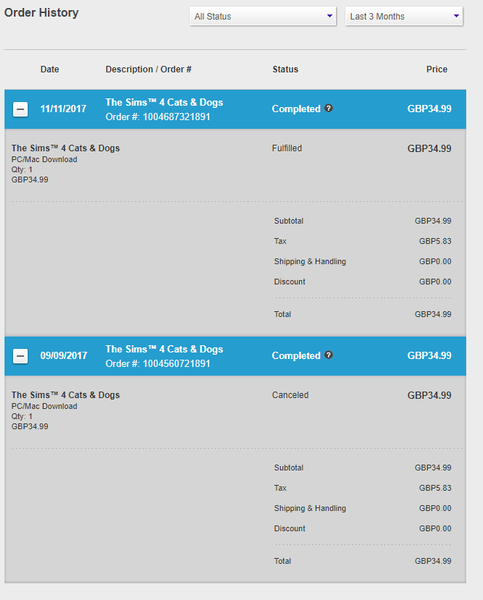This screenshot has width=483, height=600.
Task: Click the Completed status of the 11/11/2017 order
Action: (296, 109)
